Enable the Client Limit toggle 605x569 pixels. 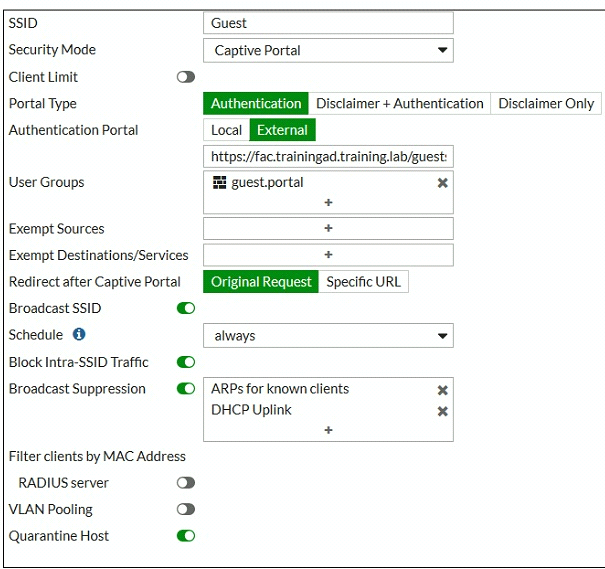[x=186, y=77]
